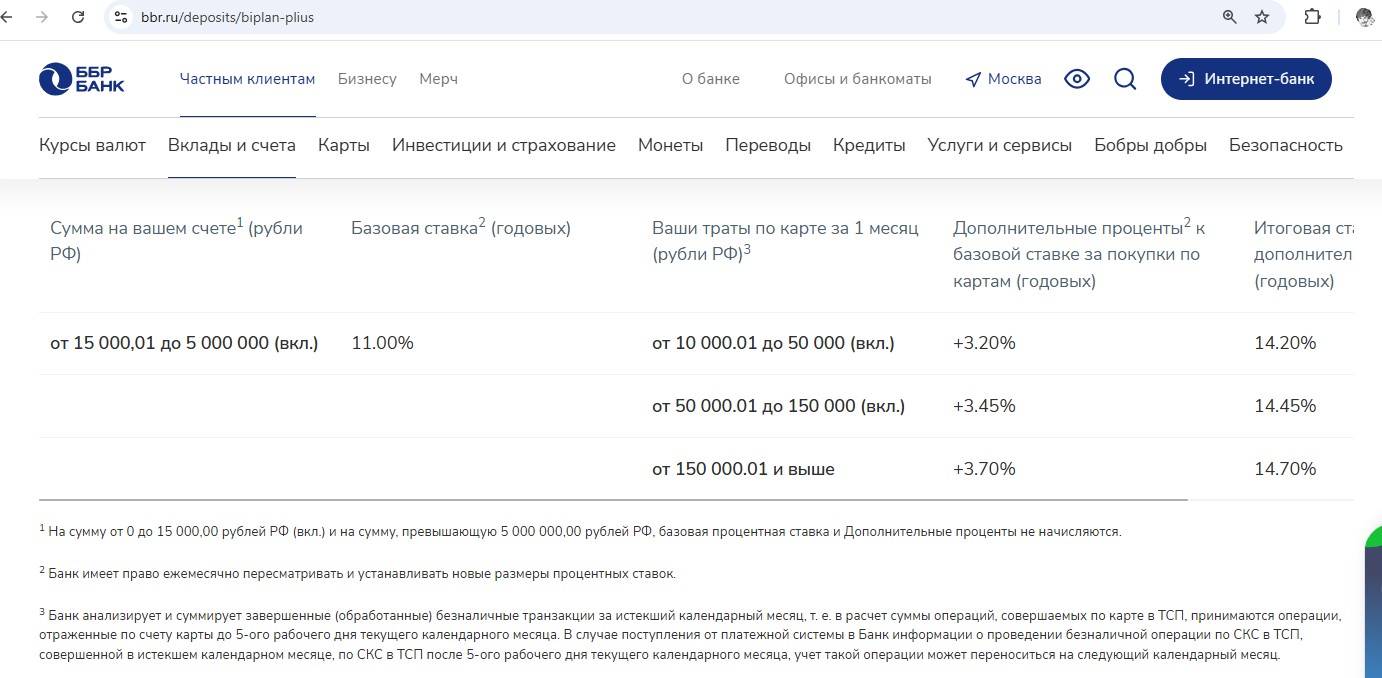Open the Инвестиции и страхование menu
The image size is (1382, 678).
click(x=503, y=145)
